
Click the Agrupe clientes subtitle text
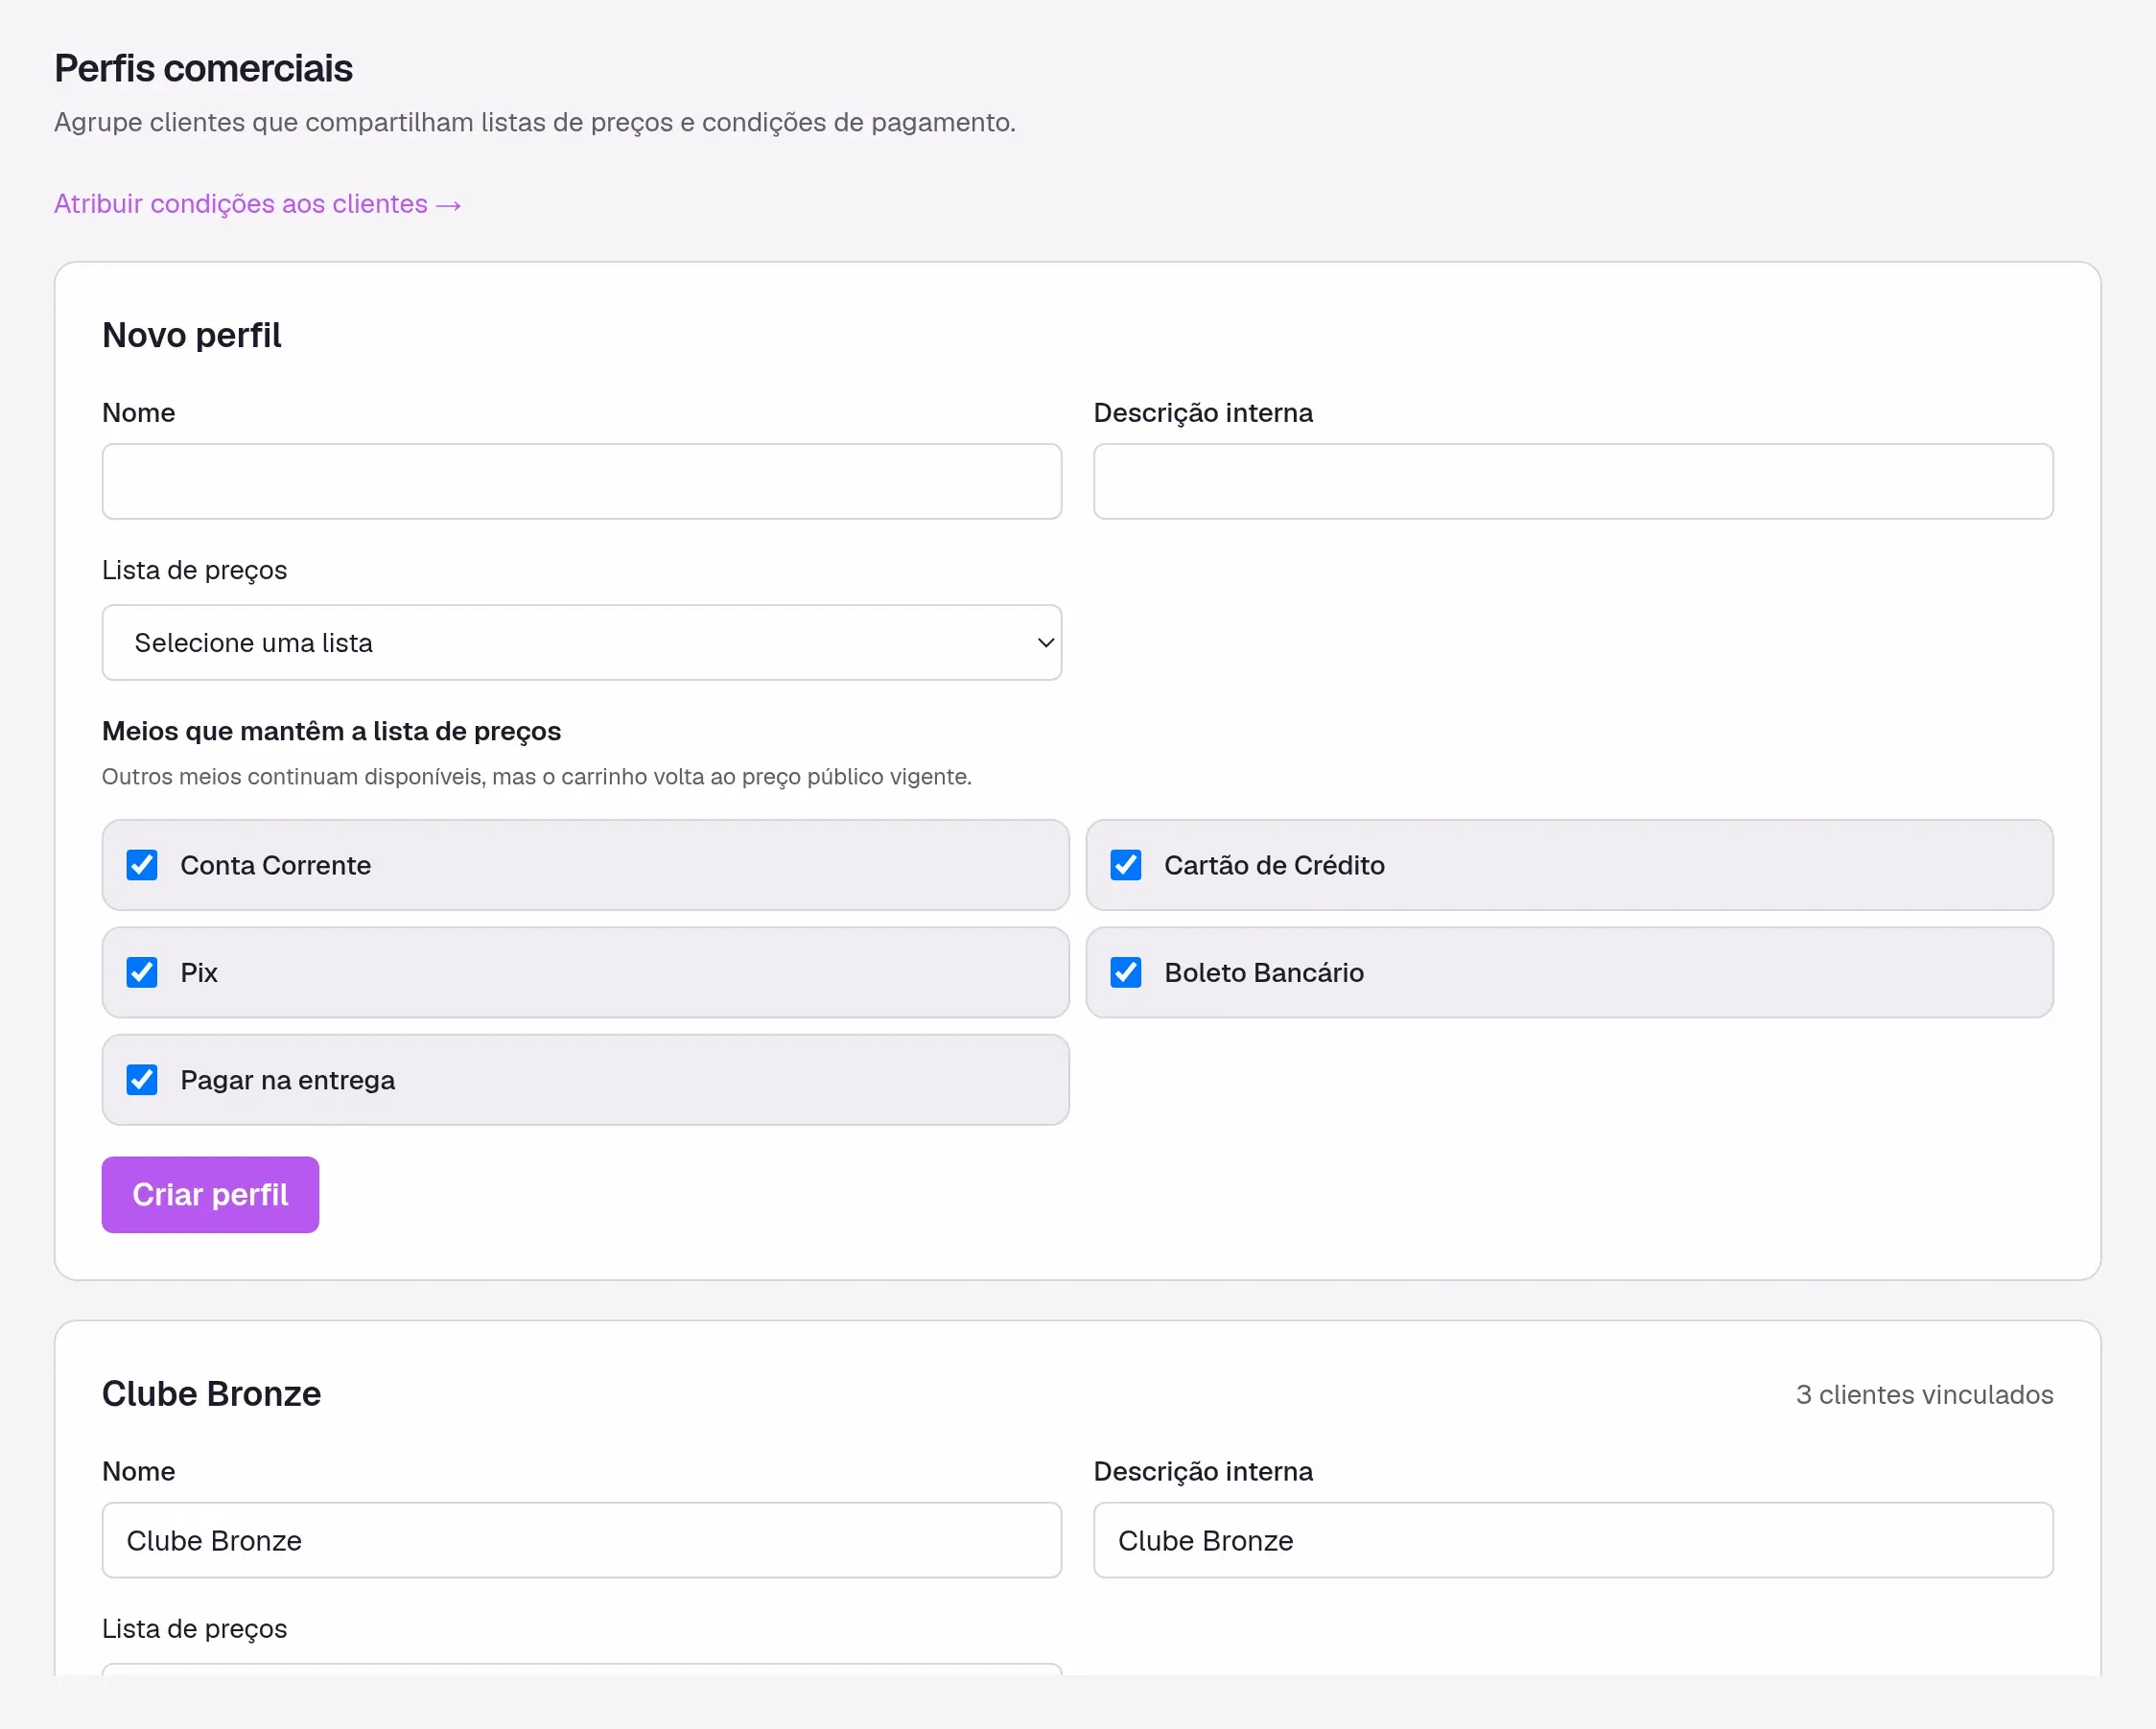coord(535,122)
